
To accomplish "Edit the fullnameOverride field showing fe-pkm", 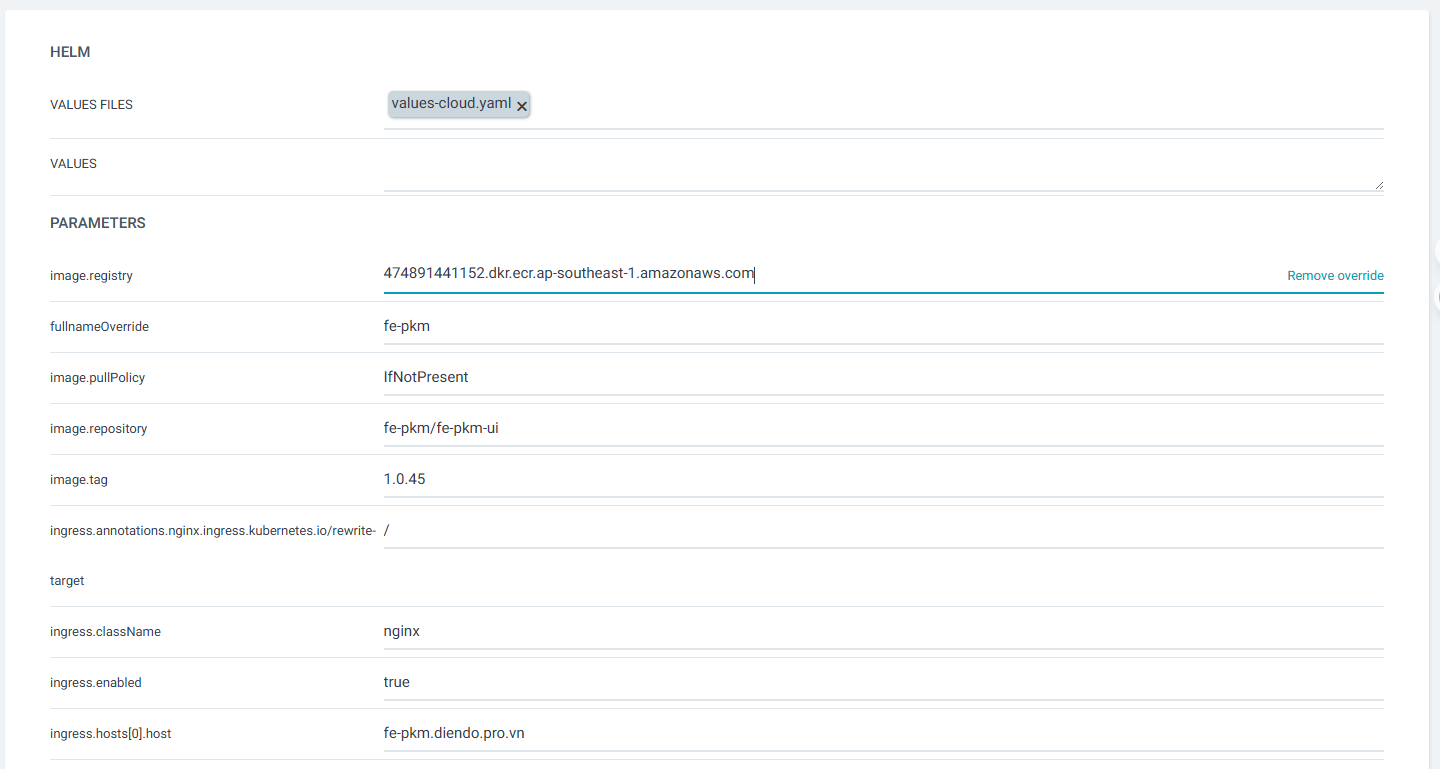I will tap(880, 326).
